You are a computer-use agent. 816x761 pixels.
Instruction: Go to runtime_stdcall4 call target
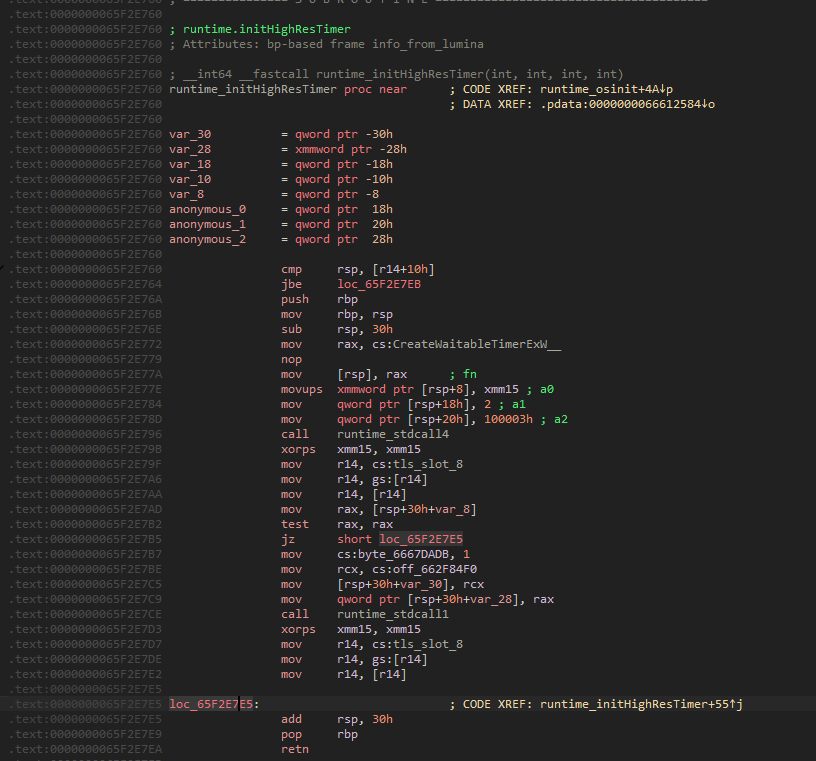393,434
